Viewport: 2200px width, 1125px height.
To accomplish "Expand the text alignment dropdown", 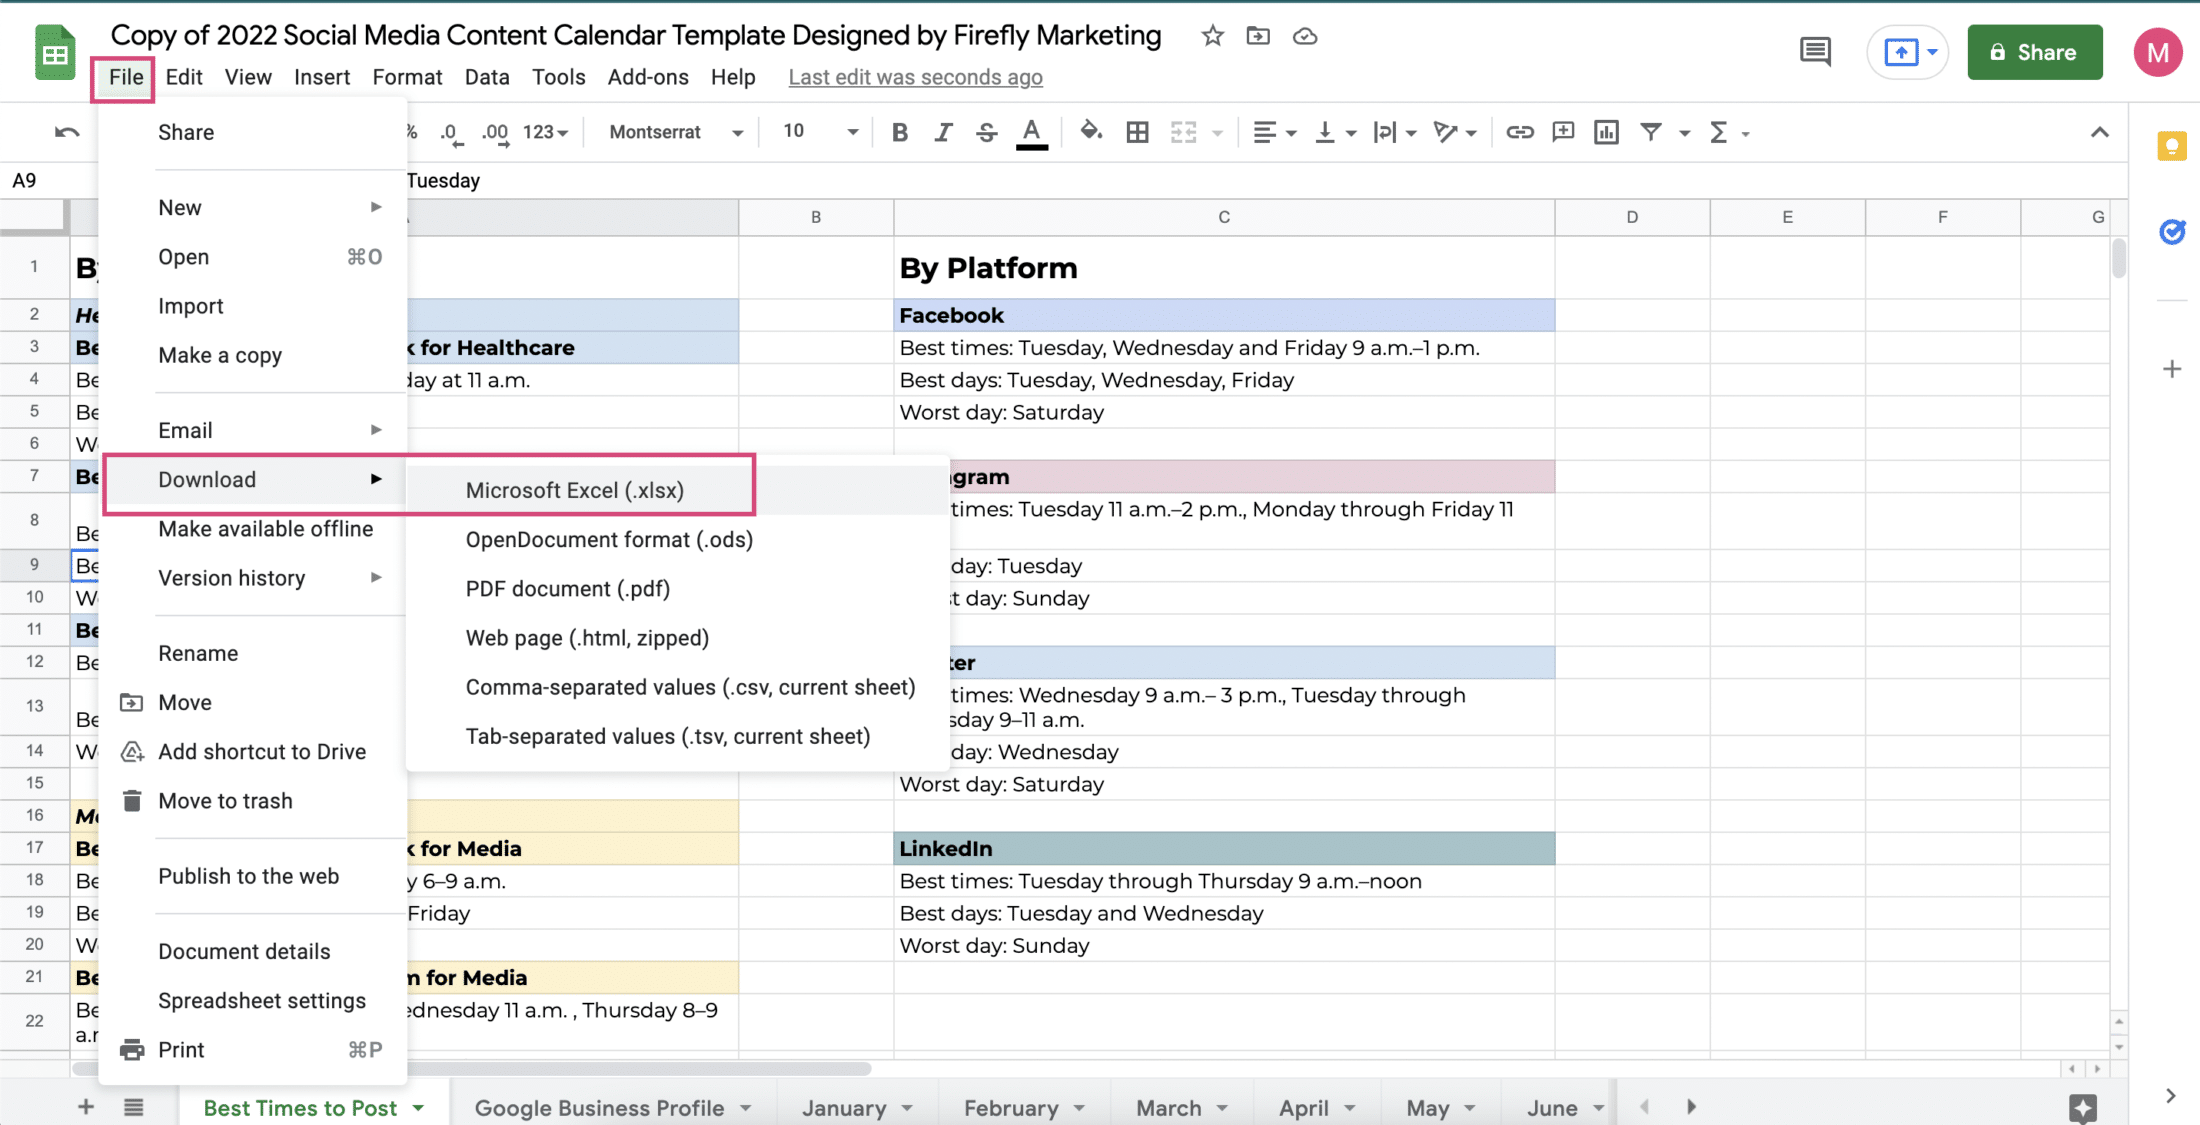I will pyautogui.click(x=1286, y=132).
